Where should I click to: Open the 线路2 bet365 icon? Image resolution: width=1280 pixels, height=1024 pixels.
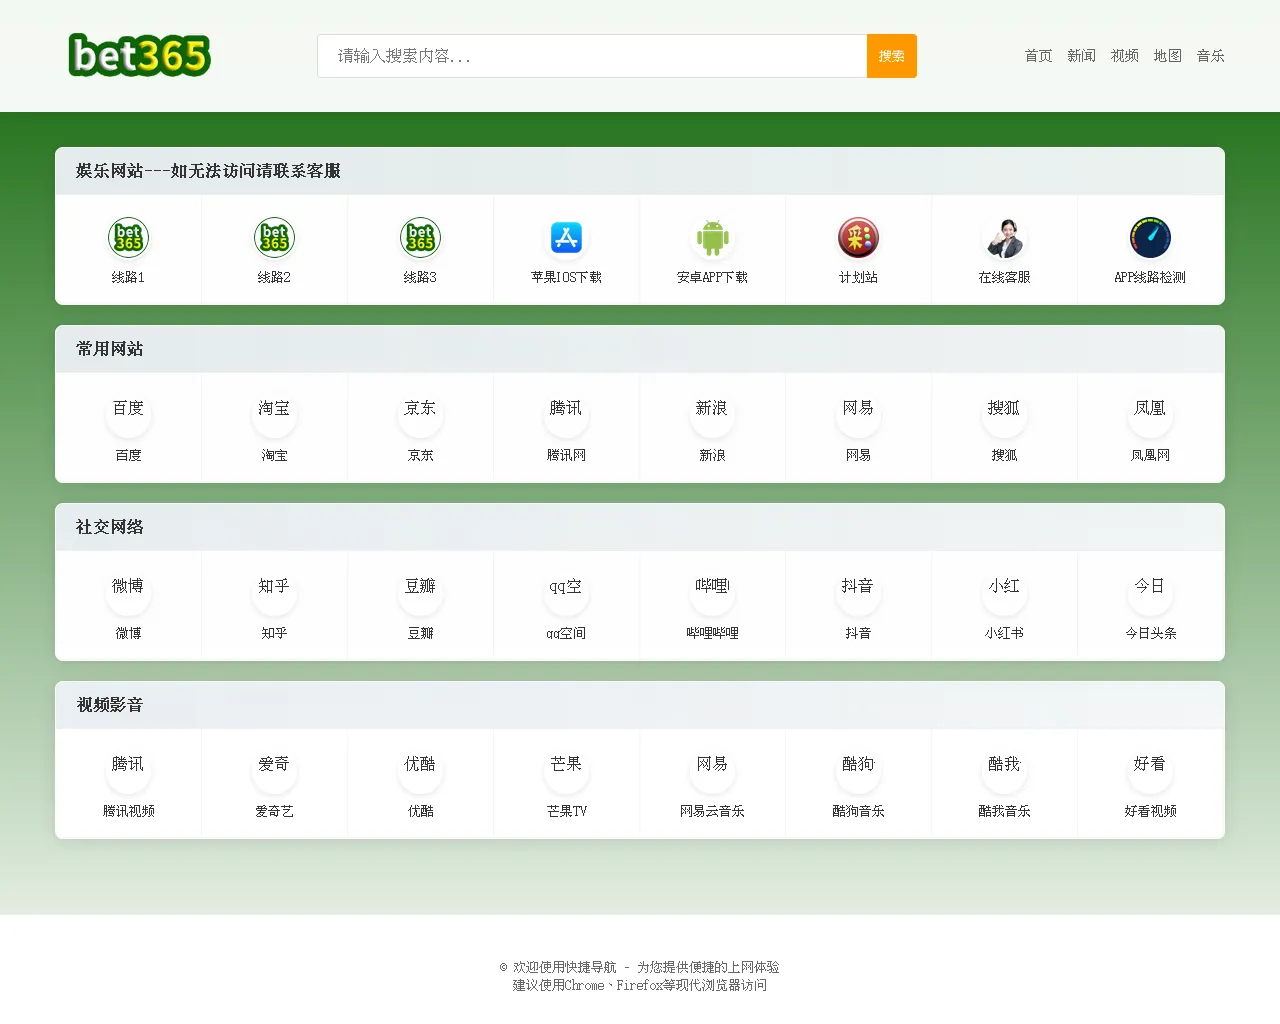(274, 238)
